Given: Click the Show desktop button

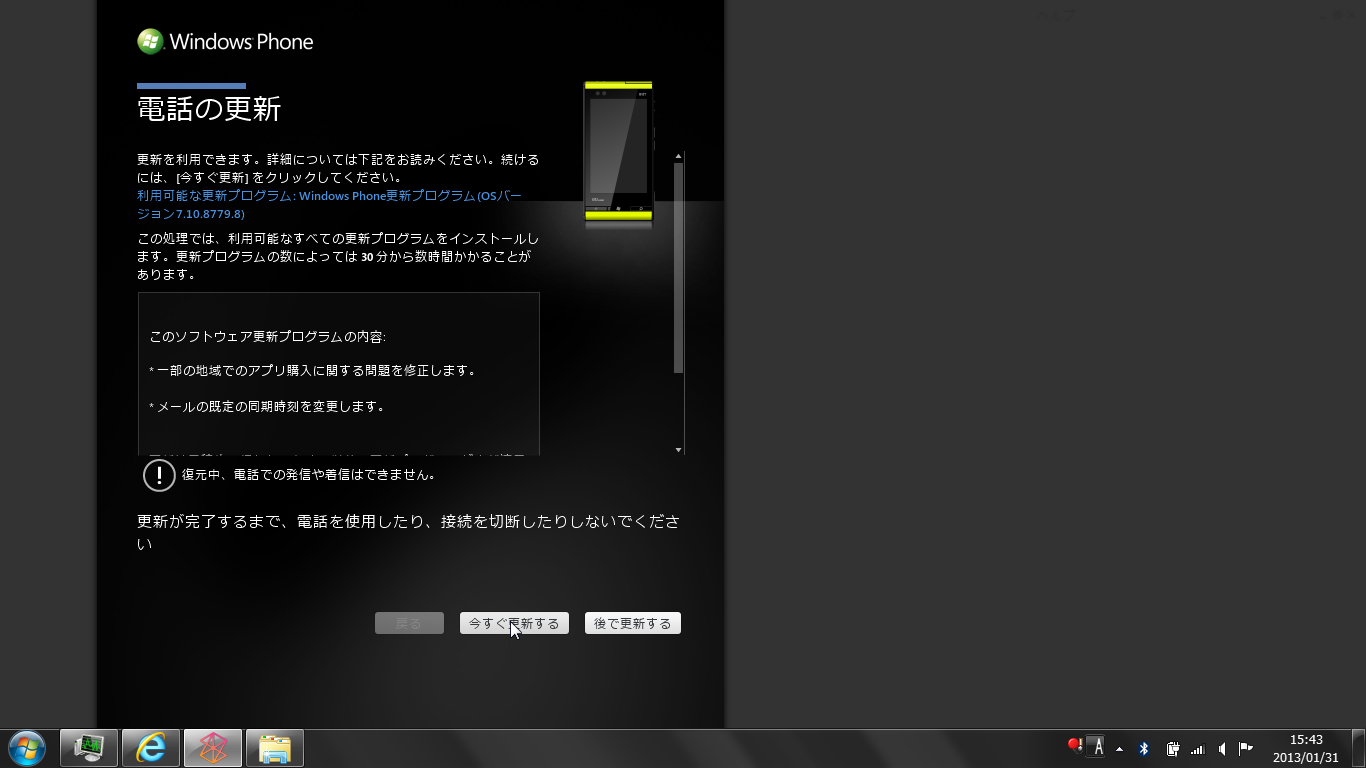Looking at the screenshot, I should click(x=1358, y=748).
